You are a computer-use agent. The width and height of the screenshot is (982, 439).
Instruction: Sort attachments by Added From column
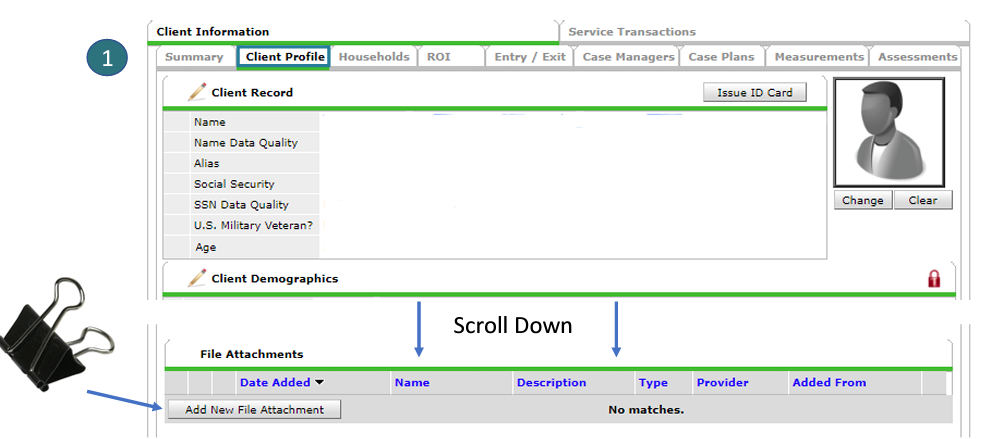click(829, 382)
